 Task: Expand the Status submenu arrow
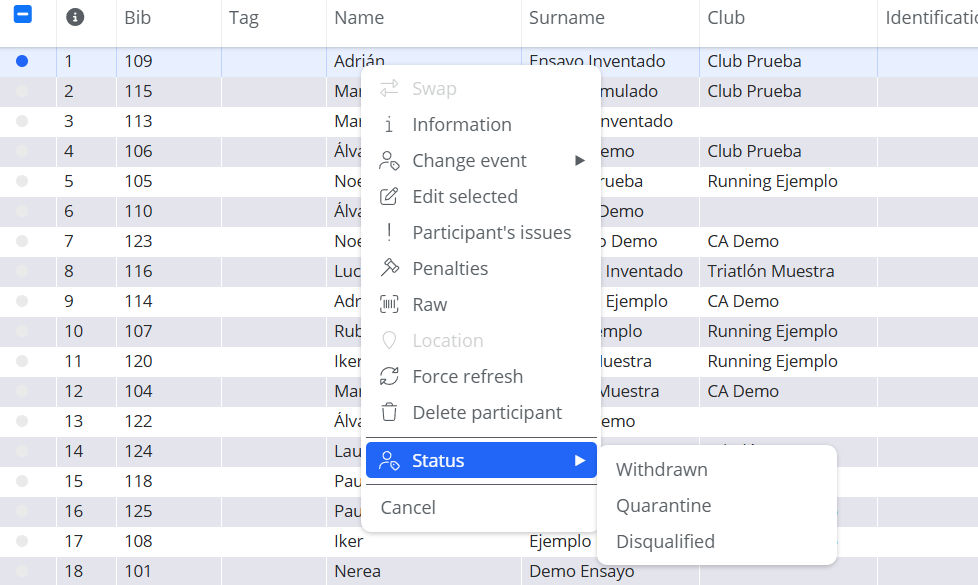click(580, 461)
